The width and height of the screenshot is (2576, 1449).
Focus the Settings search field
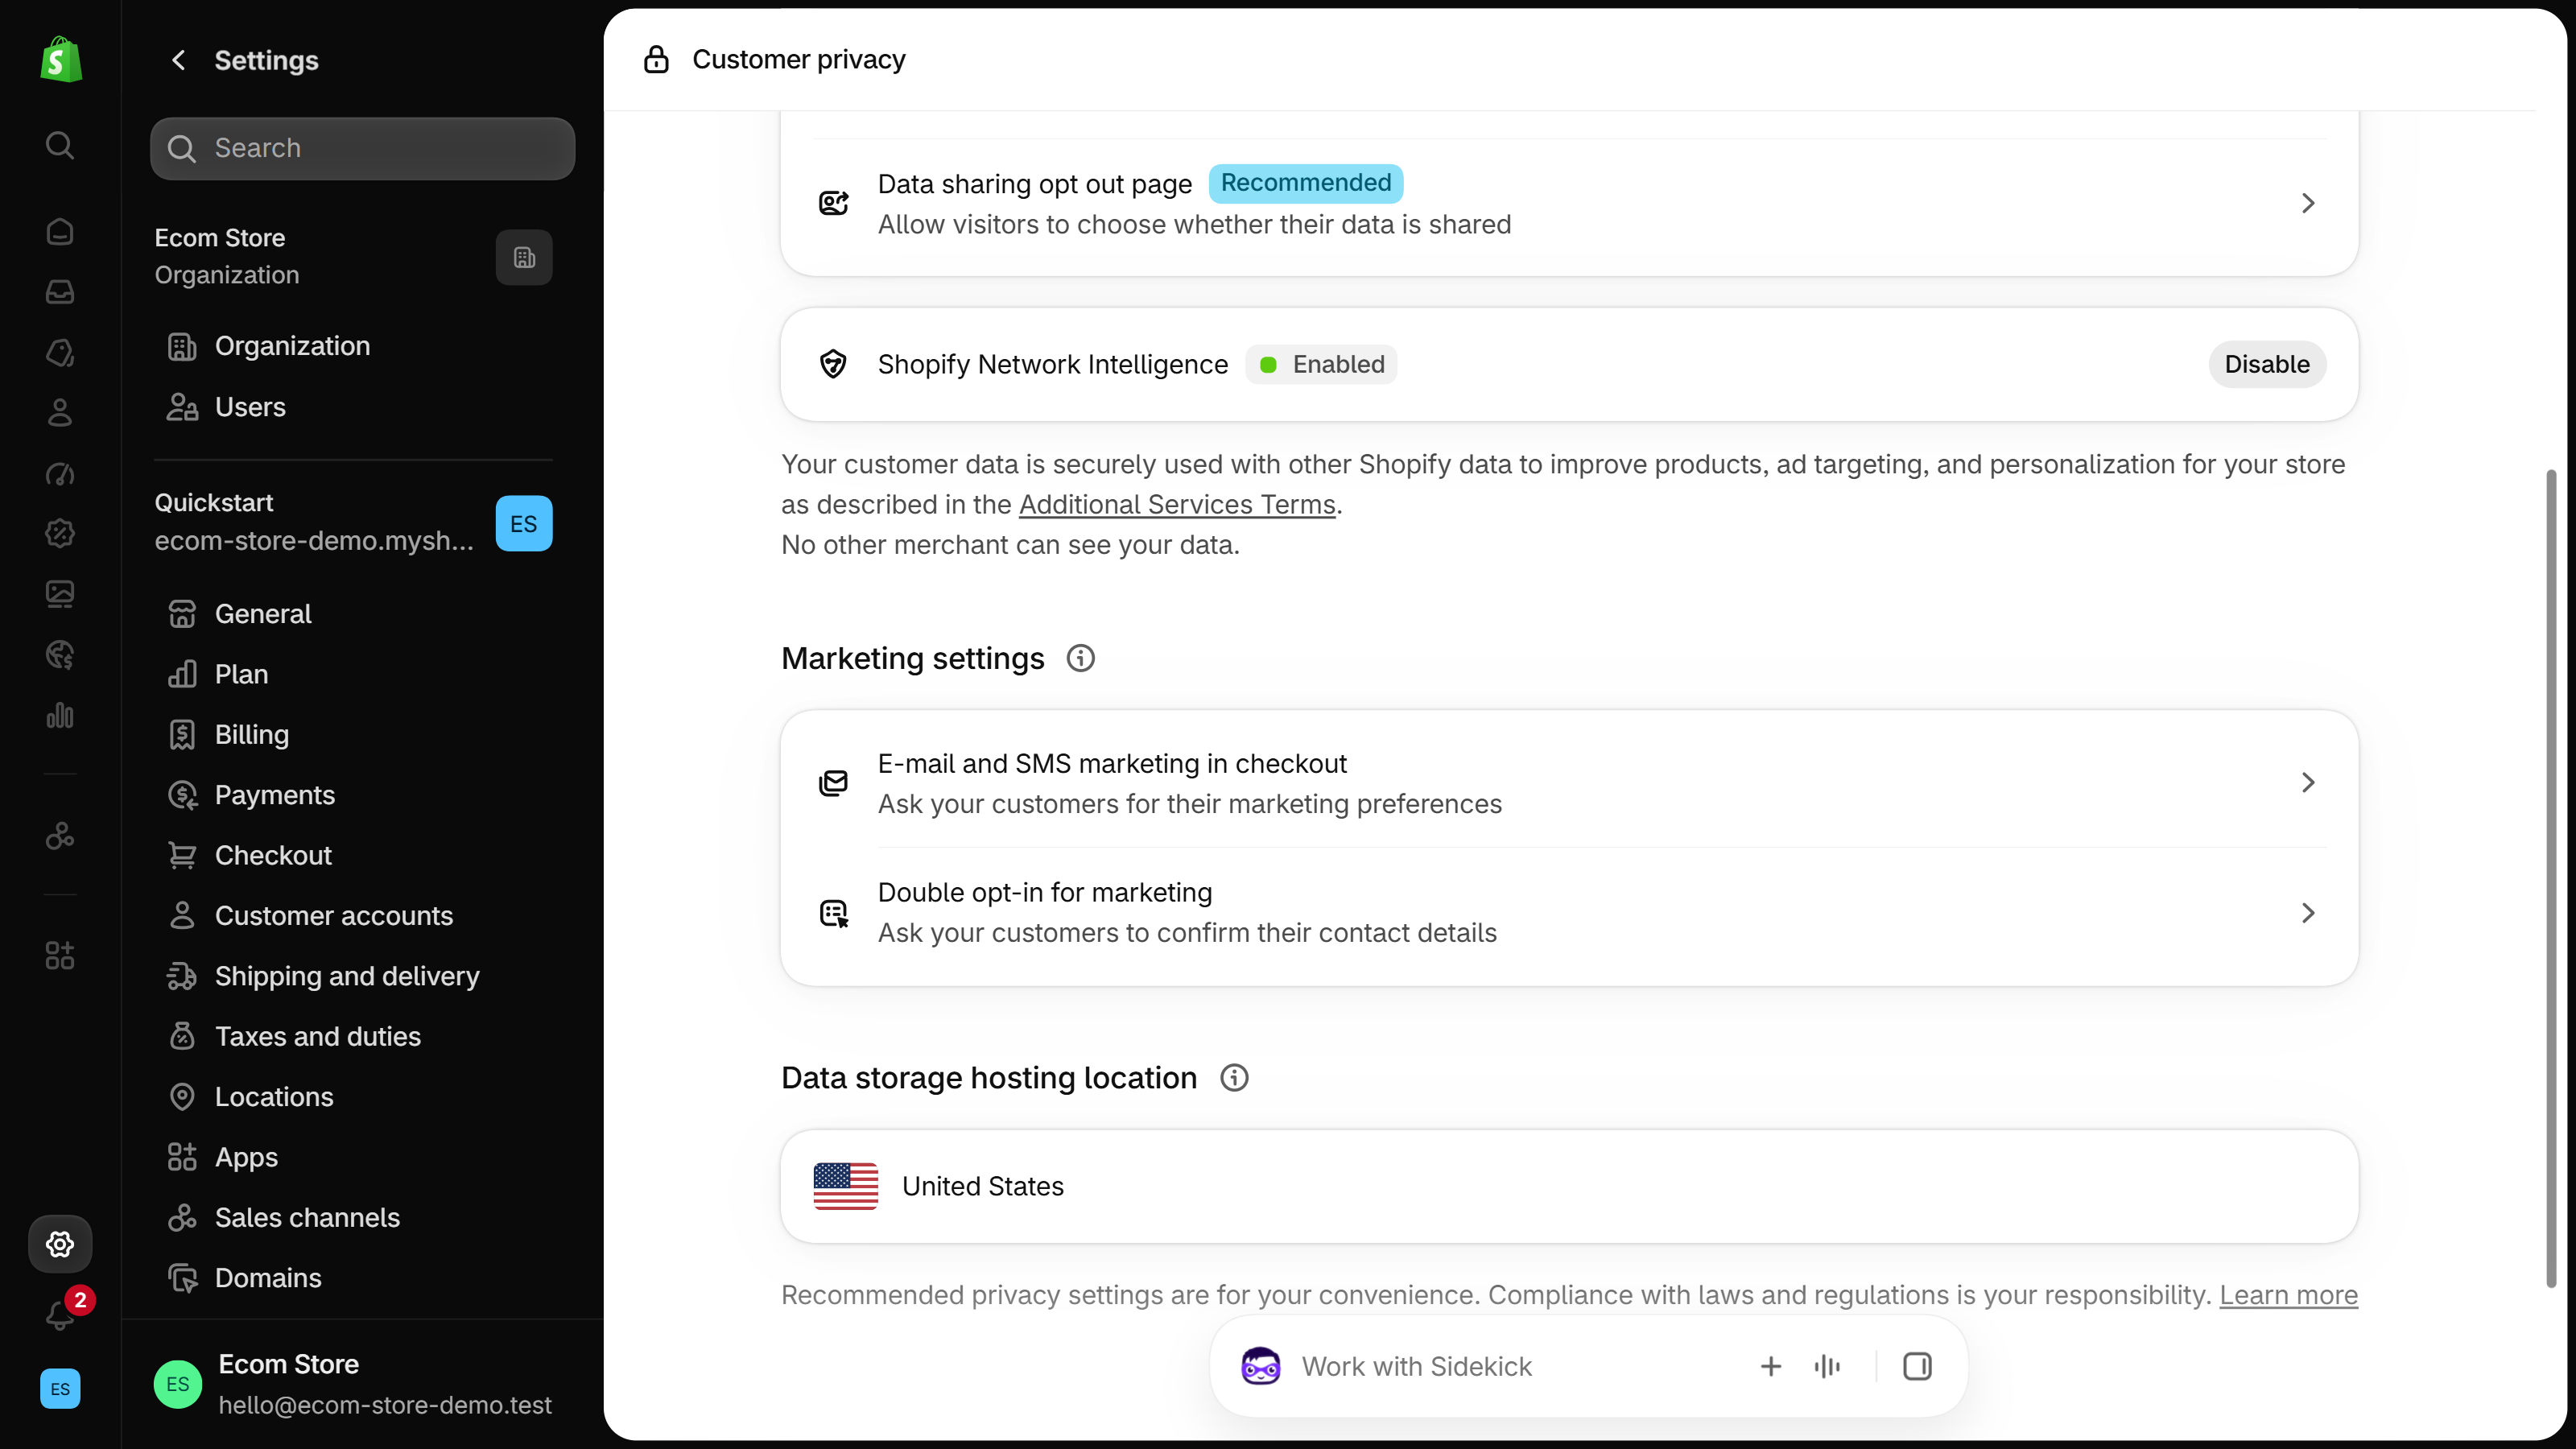(362, 149)
